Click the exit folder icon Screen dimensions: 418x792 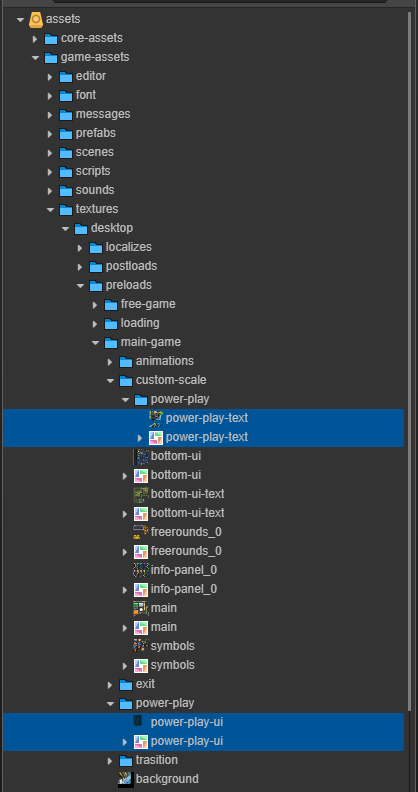coord(126,684)
